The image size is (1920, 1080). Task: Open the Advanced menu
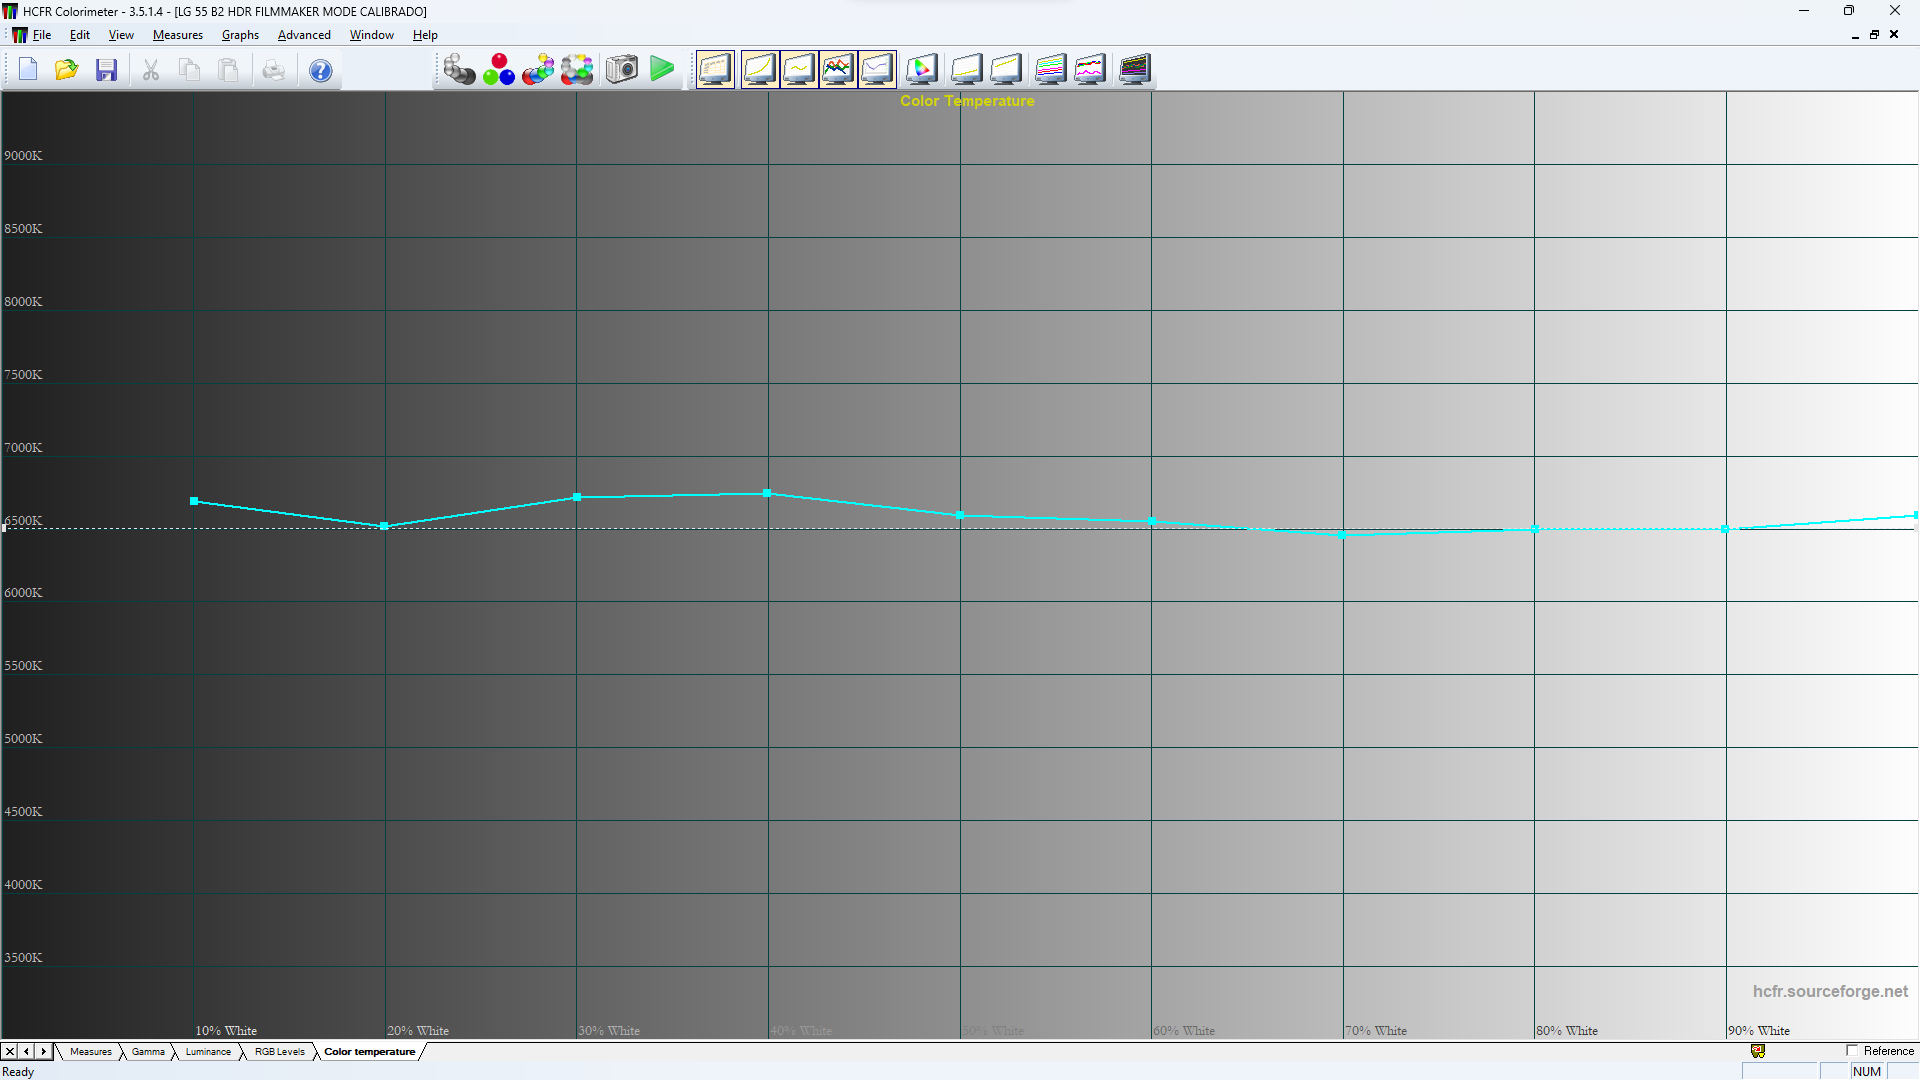(304, 35)
